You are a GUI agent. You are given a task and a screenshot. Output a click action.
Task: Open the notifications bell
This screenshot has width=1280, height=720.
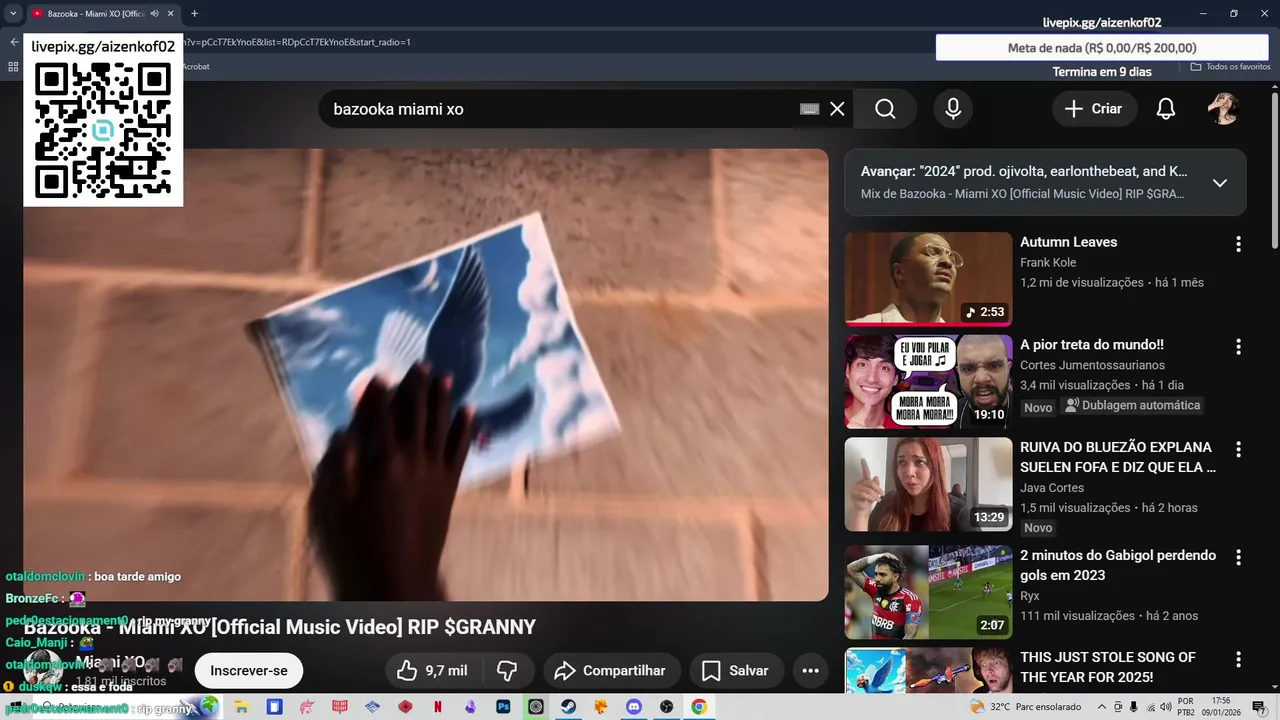(1166, 109)
